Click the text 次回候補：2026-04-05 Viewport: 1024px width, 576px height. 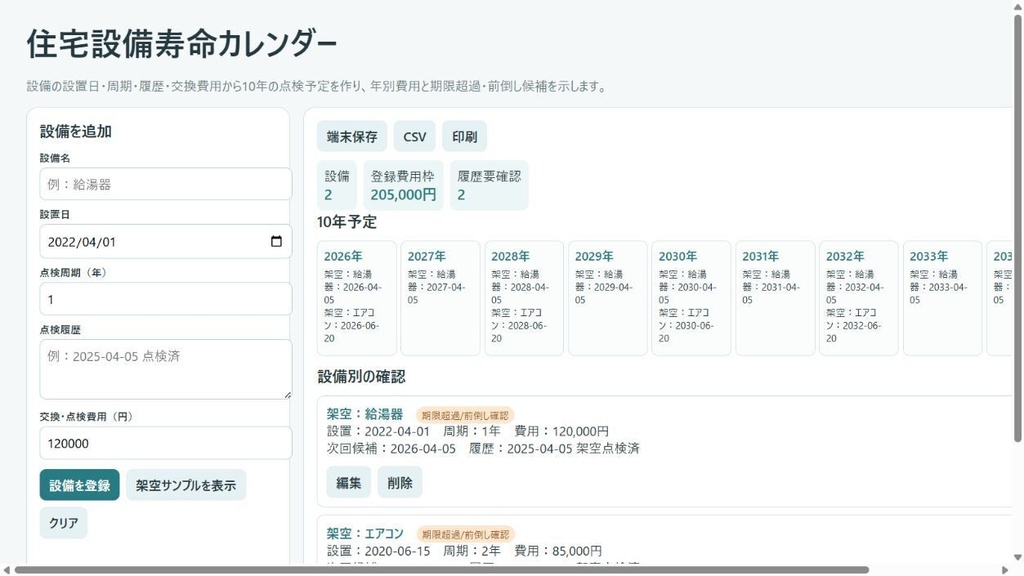pyautogui.click(x=391, y=449)
